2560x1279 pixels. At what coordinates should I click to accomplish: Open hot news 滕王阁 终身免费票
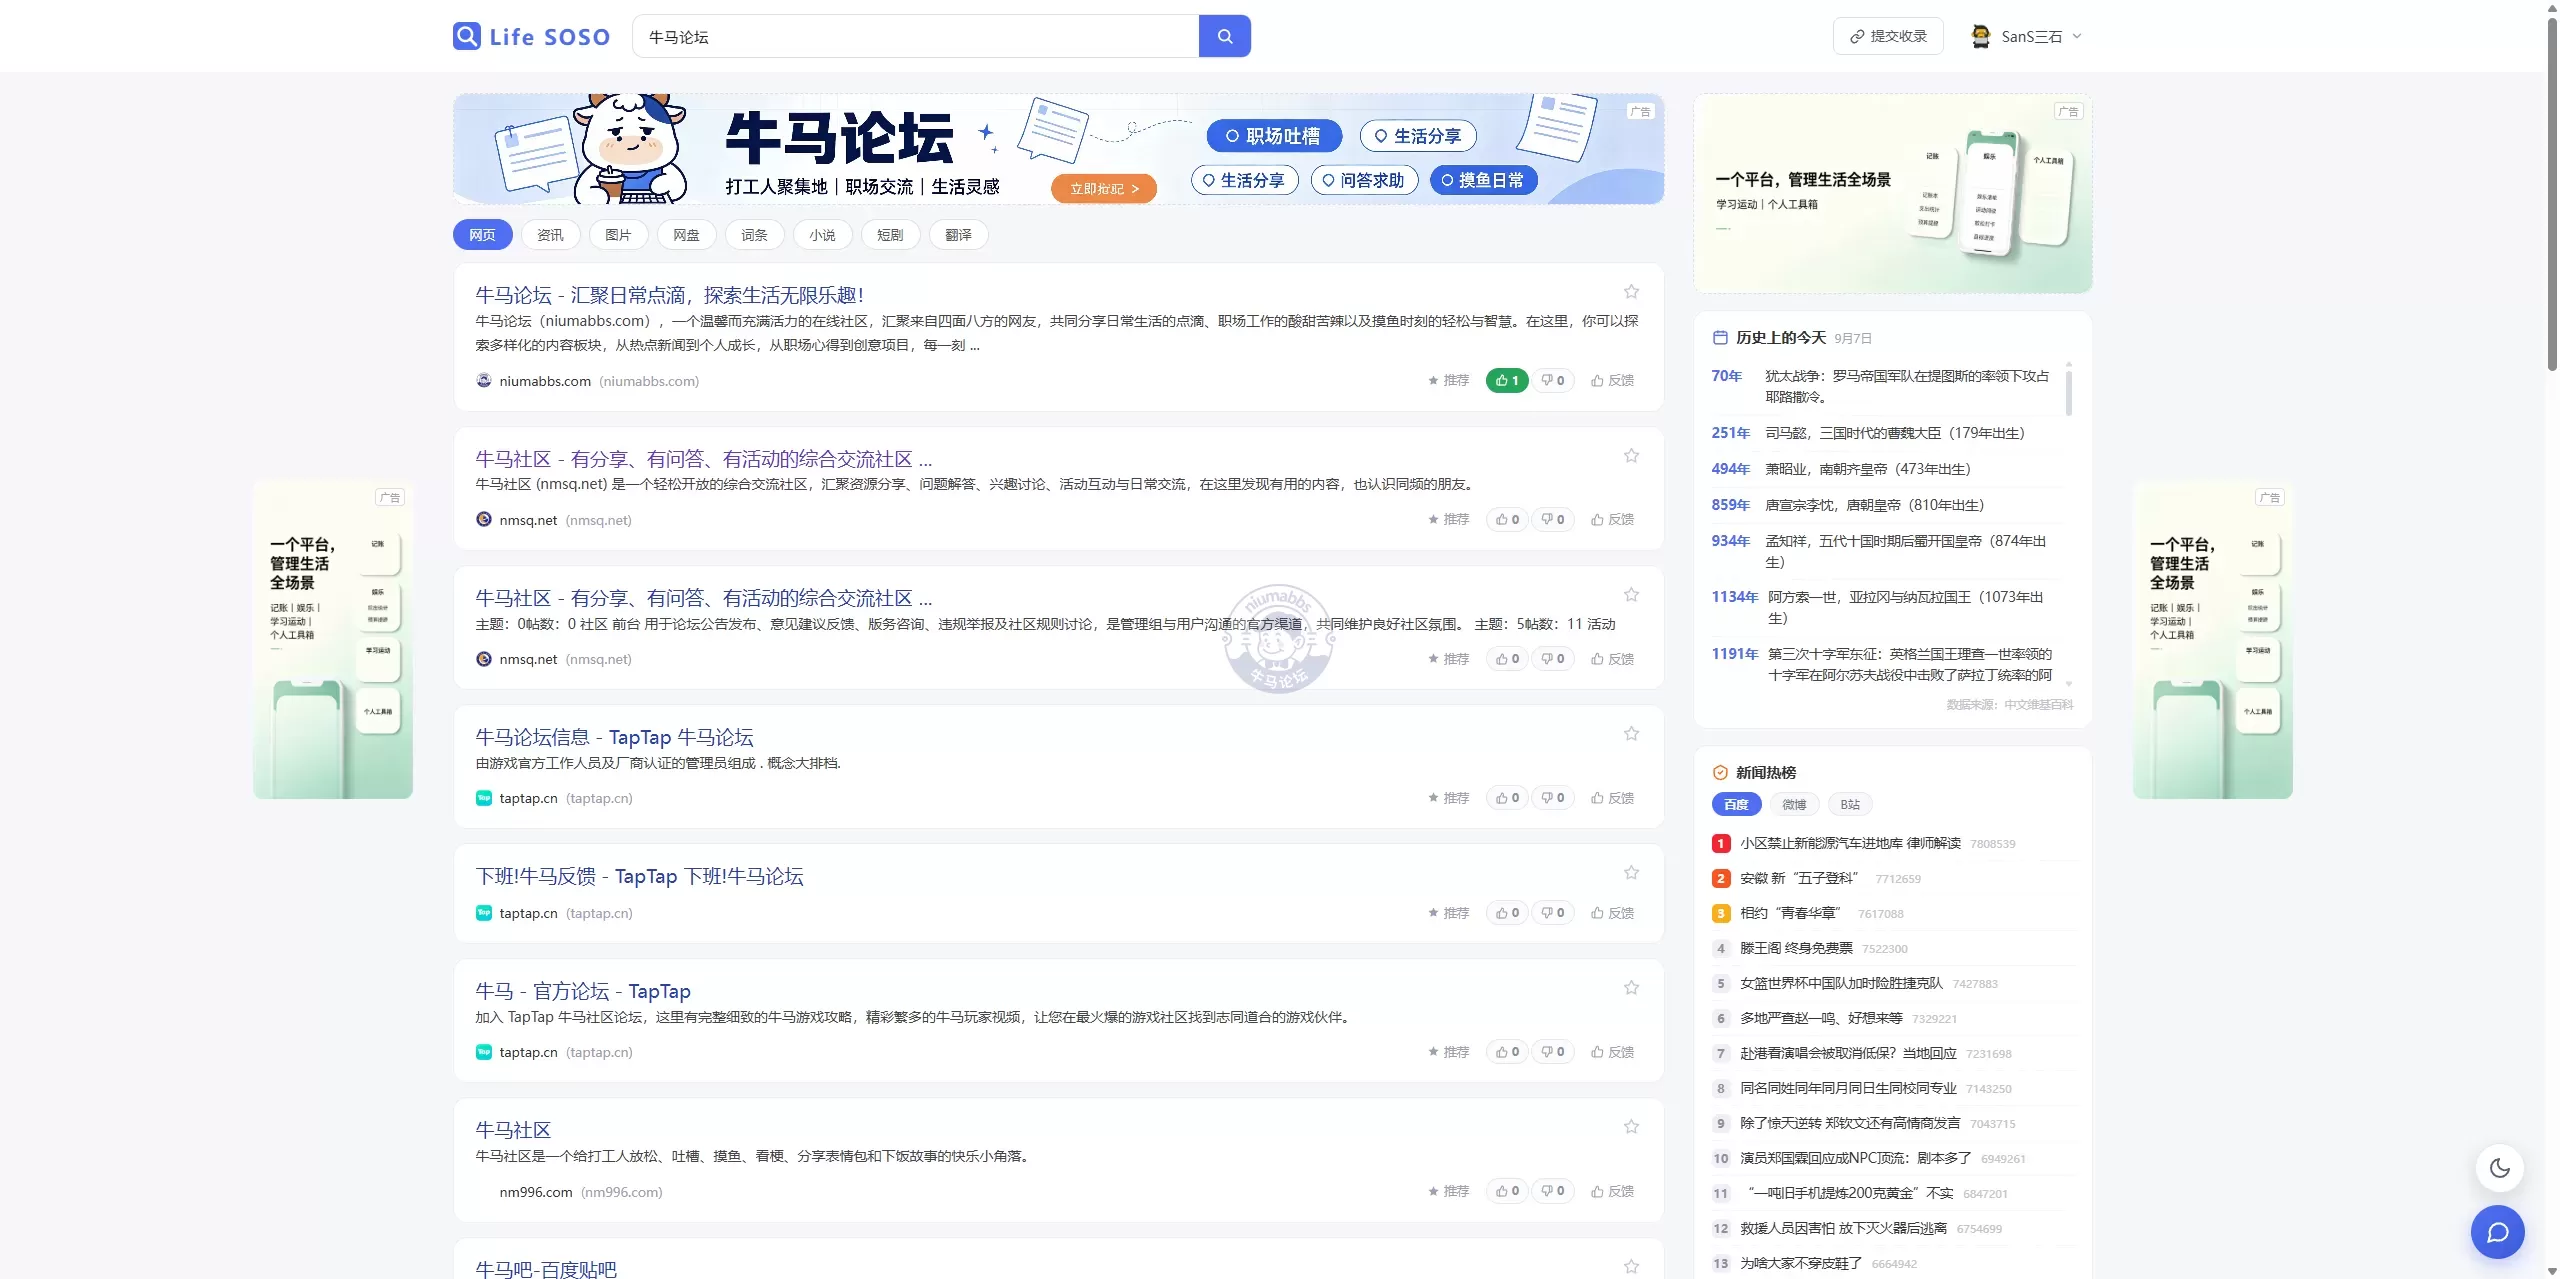point(1796,948)
